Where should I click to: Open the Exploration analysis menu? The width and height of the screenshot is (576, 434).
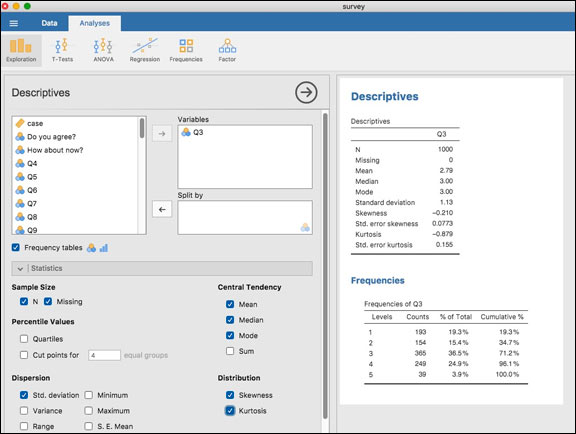tap(21, 50)
